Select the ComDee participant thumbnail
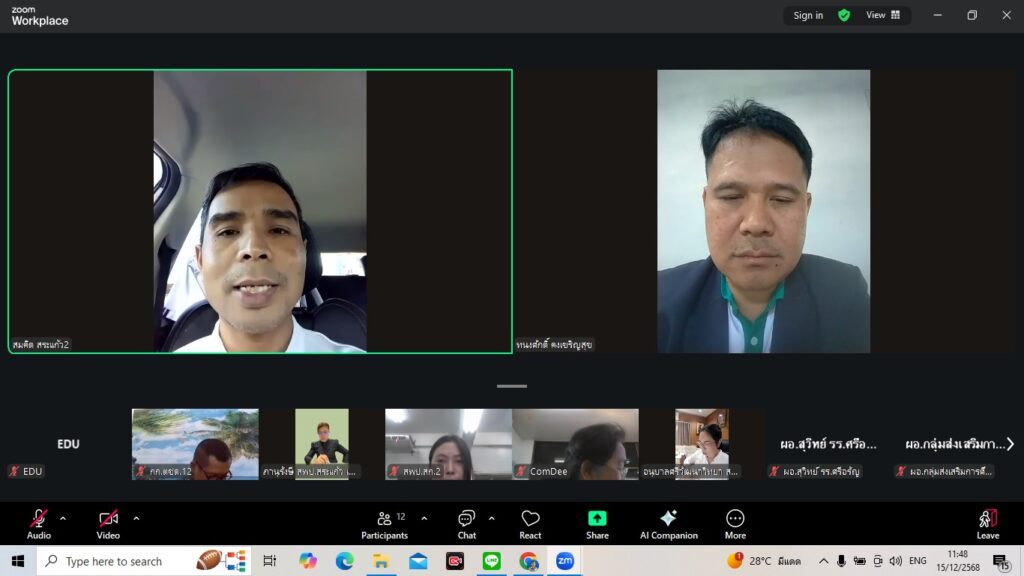The height and width of the screenshot is (576, 1024). [x=575, y=444]
